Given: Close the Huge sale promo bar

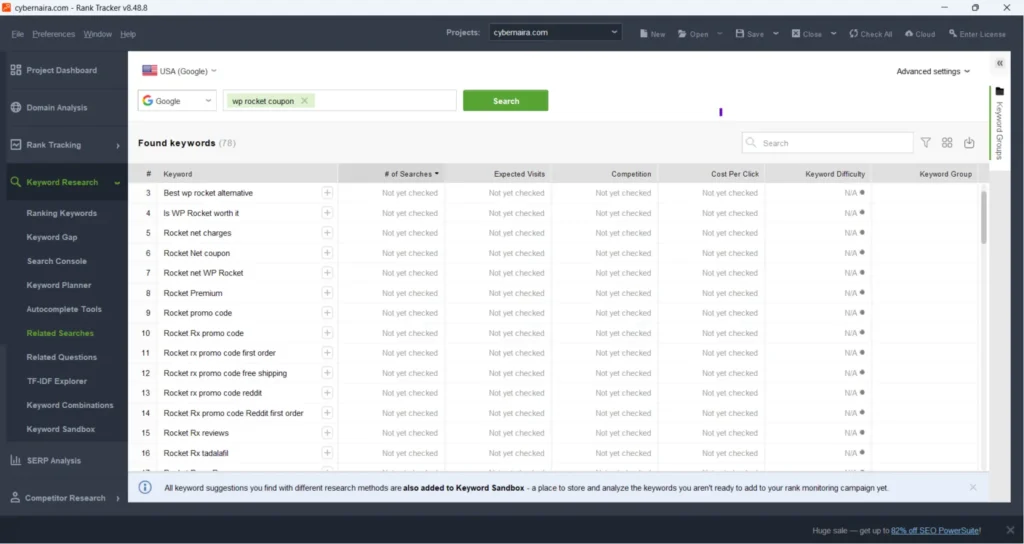Looking at the screenshot, I should coord(1008,530).
